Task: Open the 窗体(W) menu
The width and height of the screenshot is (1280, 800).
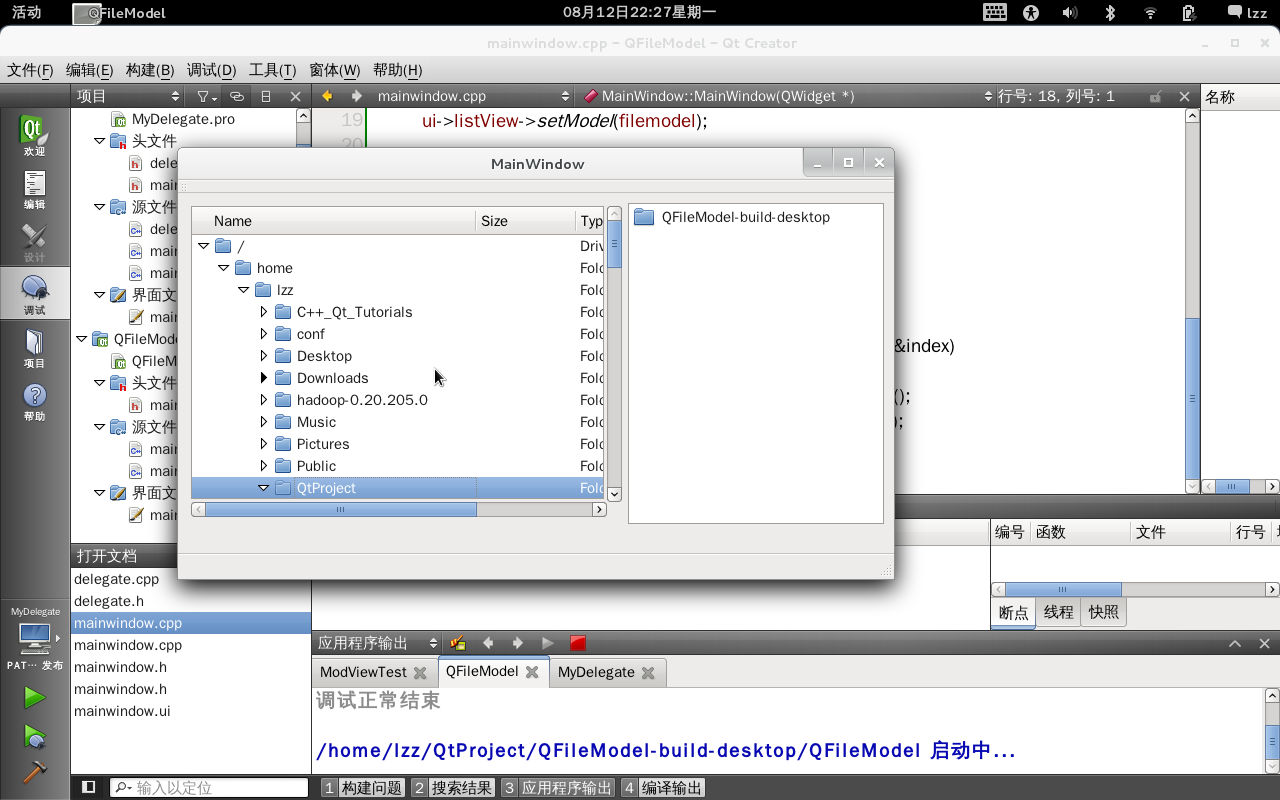Action: [335, 70]
